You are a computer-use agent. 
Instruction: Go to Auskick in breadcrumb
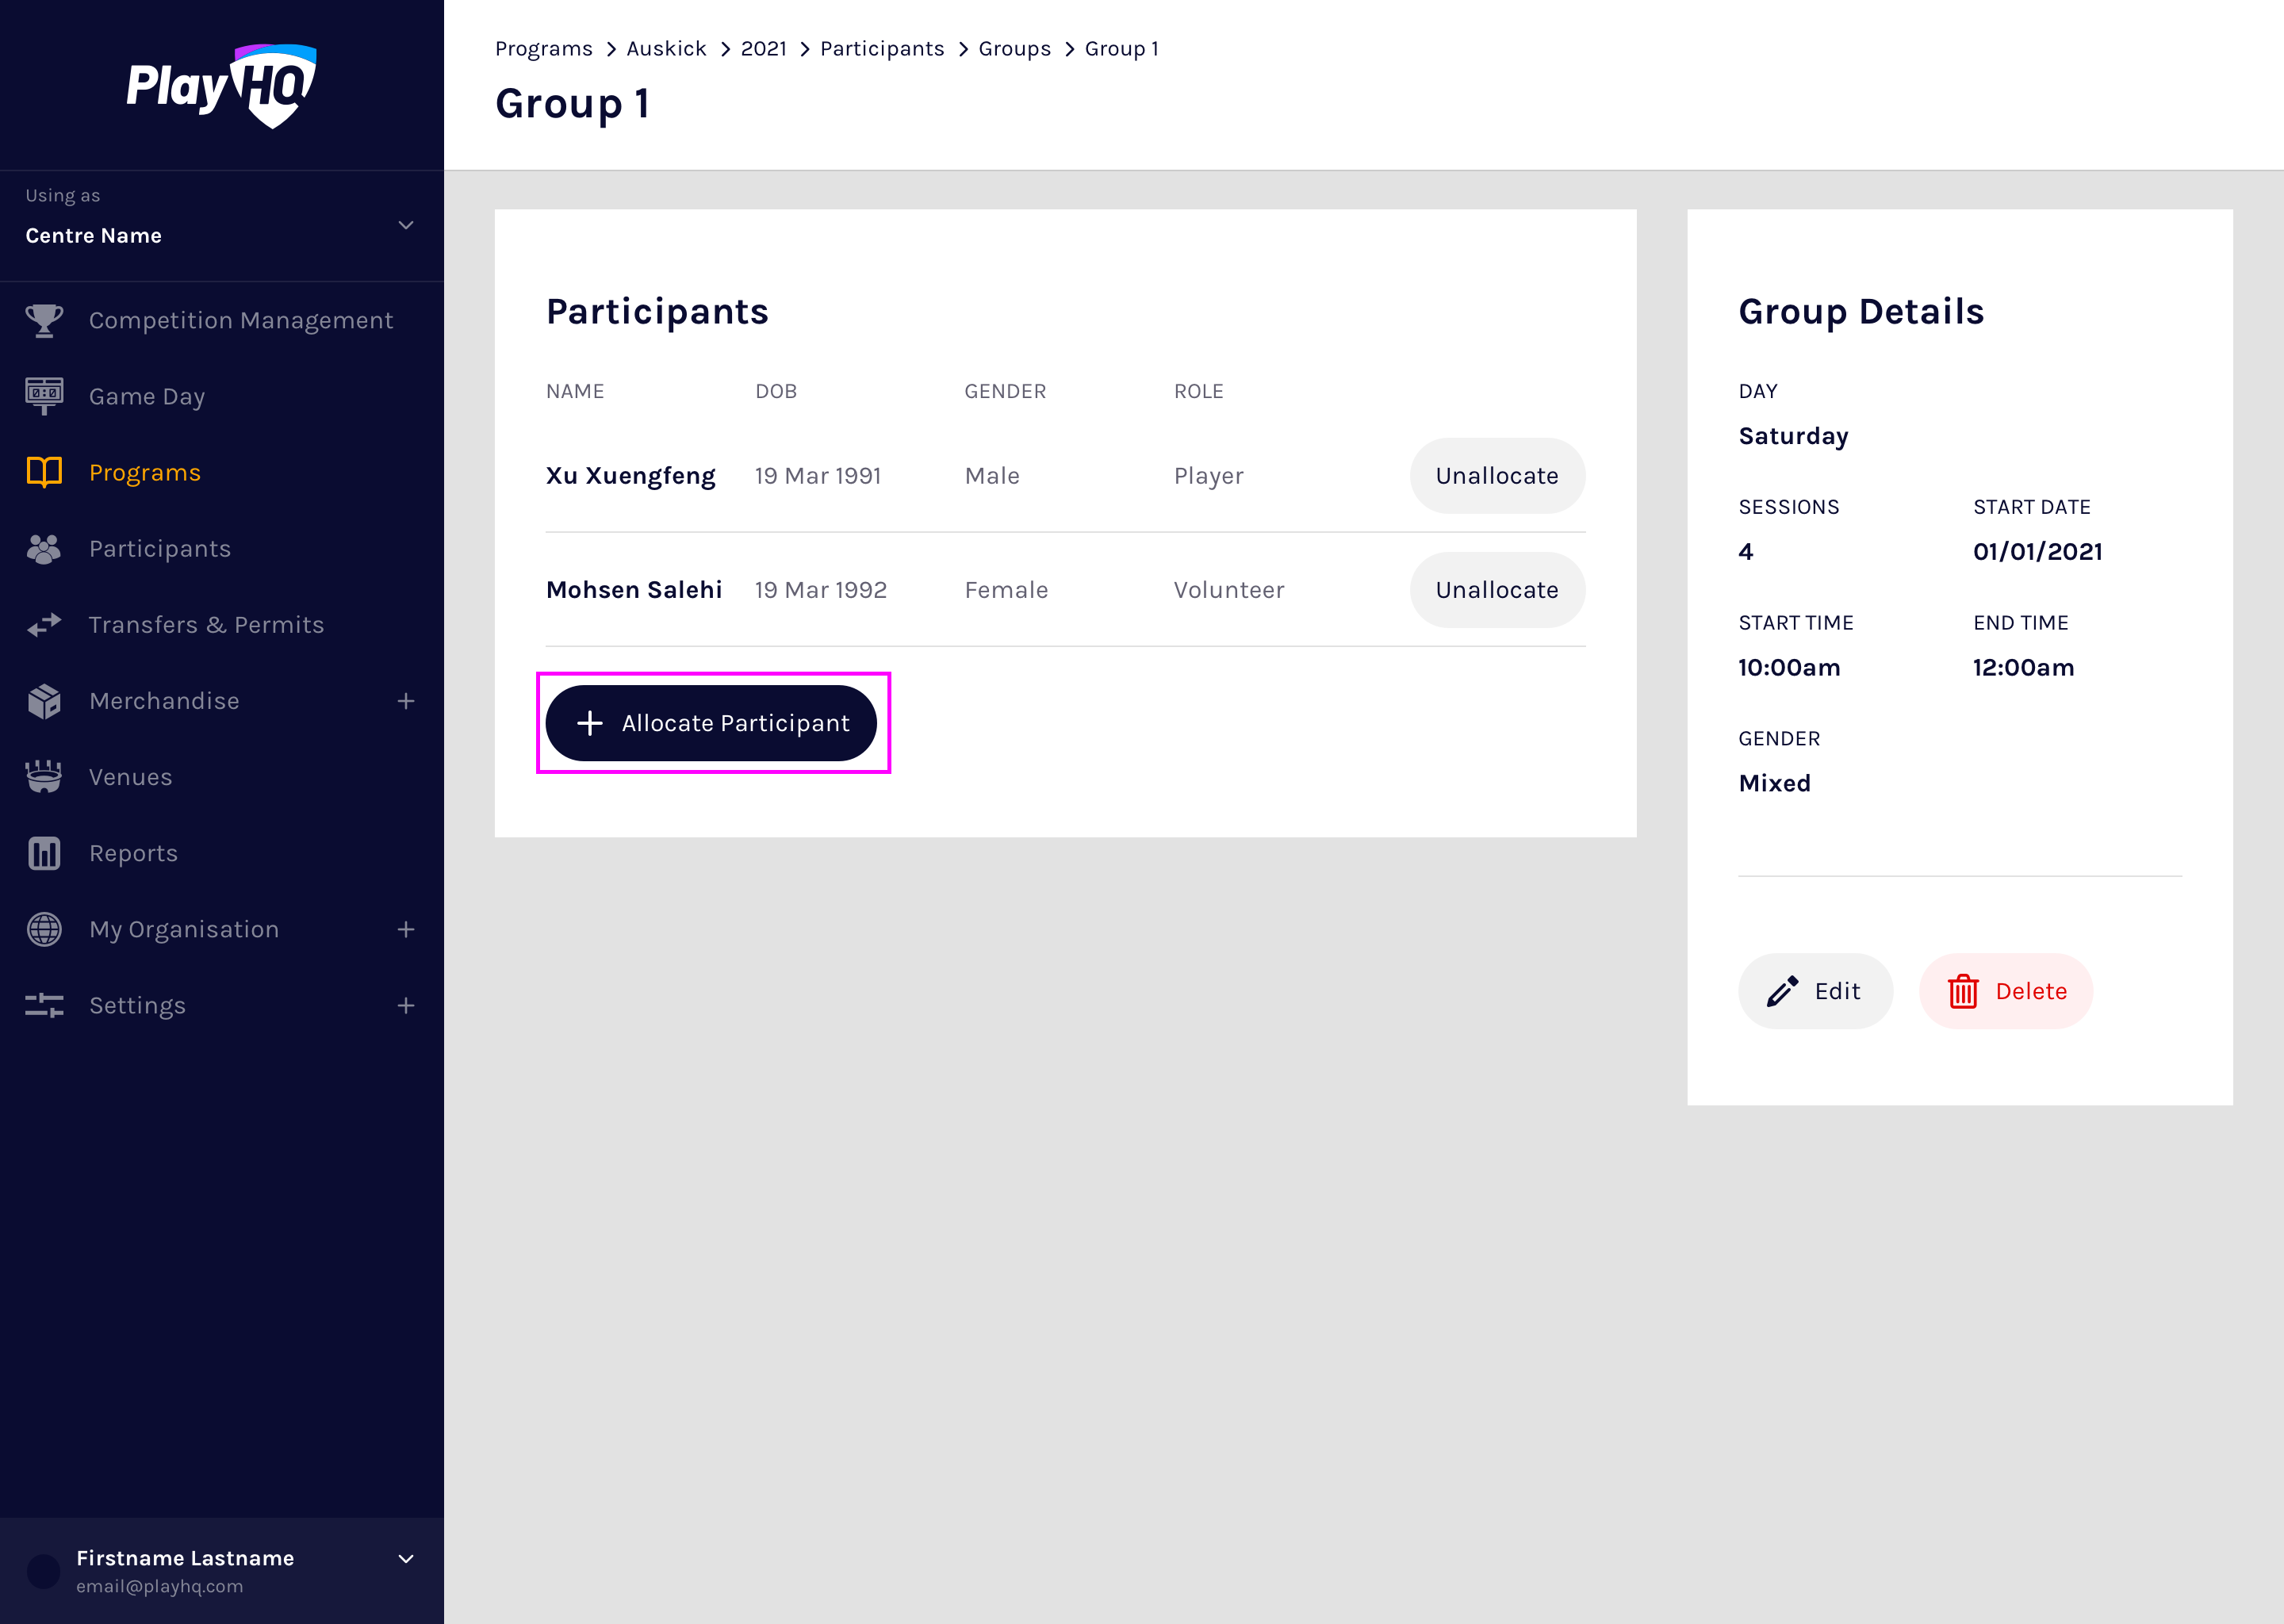tap(666, 49)
